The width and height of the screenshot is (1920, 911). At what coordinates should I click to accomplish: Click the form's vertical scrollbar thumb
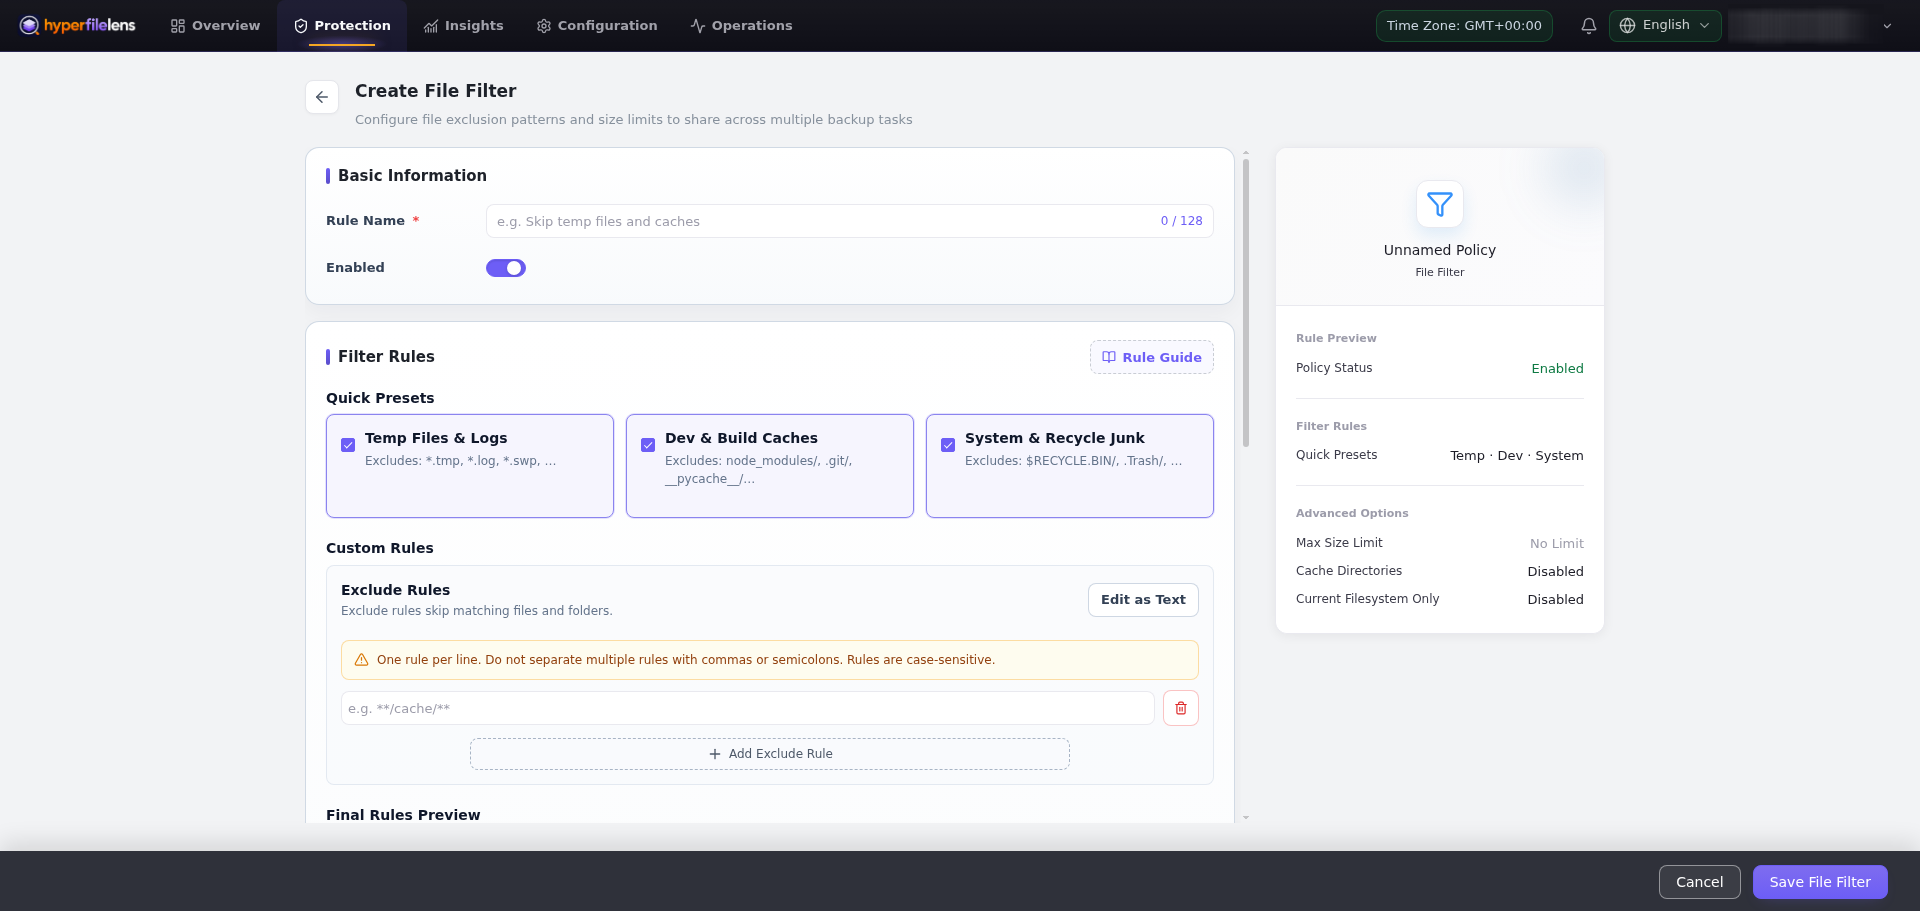click(x=1246, y=303)
